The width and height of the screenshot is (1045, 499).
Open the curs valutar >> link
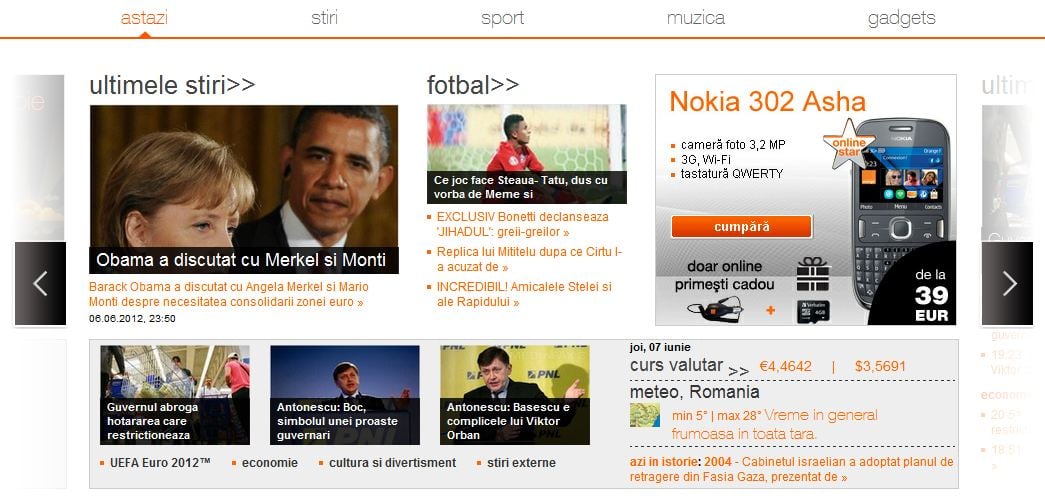coord(689,366)
